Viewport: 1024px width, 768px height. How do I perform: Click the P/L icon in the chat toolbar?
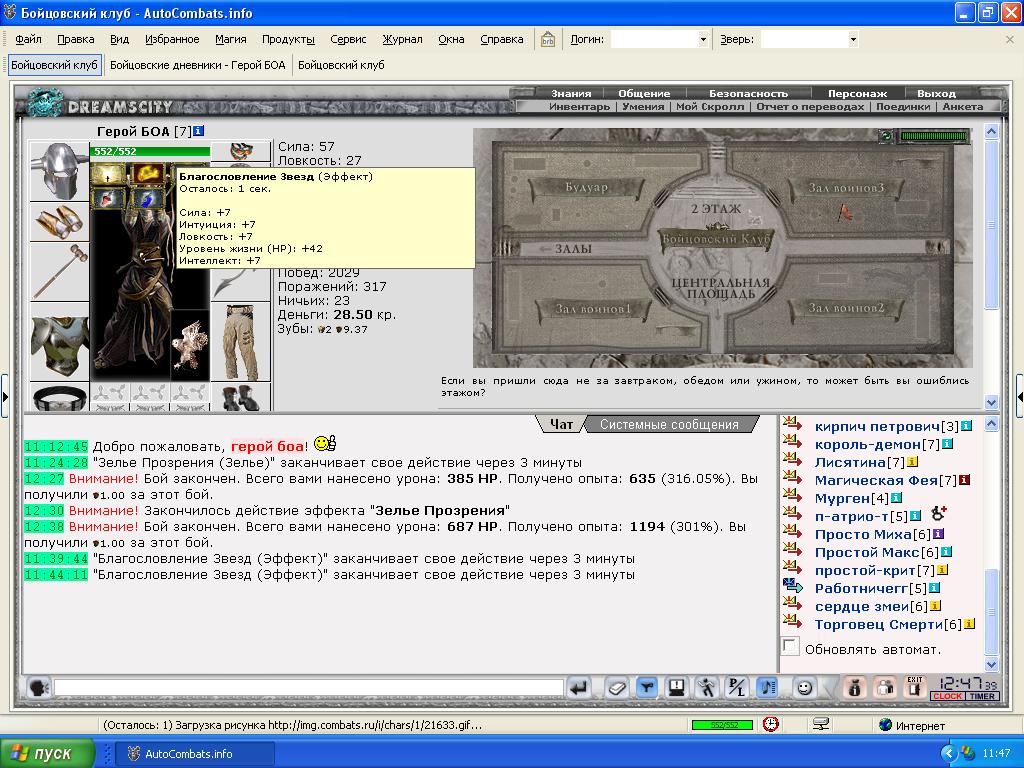click(737, 688)
